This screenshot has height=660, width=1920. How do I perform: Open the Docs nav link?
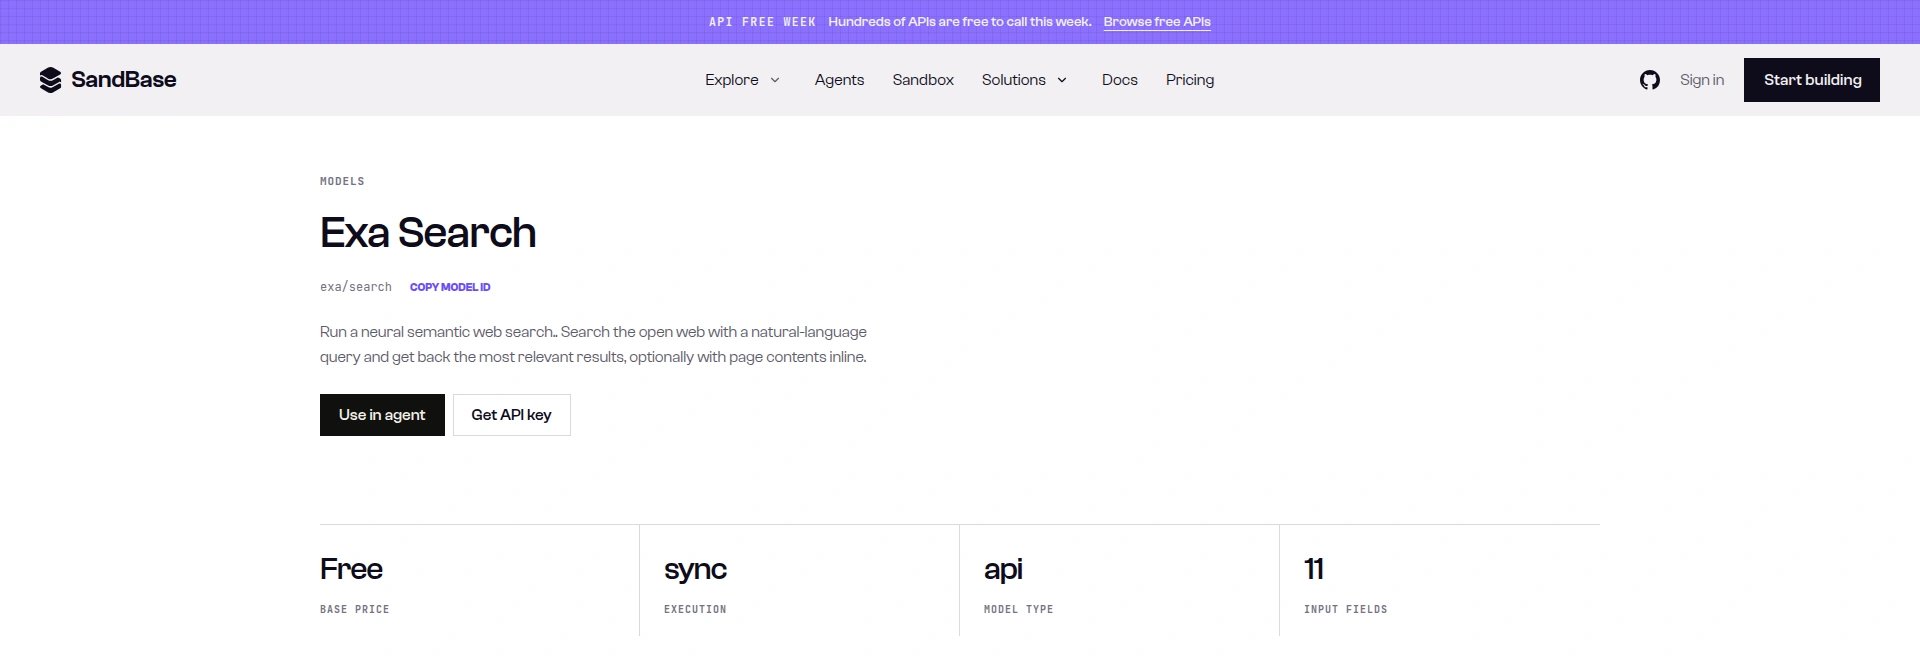point(1120,80)
